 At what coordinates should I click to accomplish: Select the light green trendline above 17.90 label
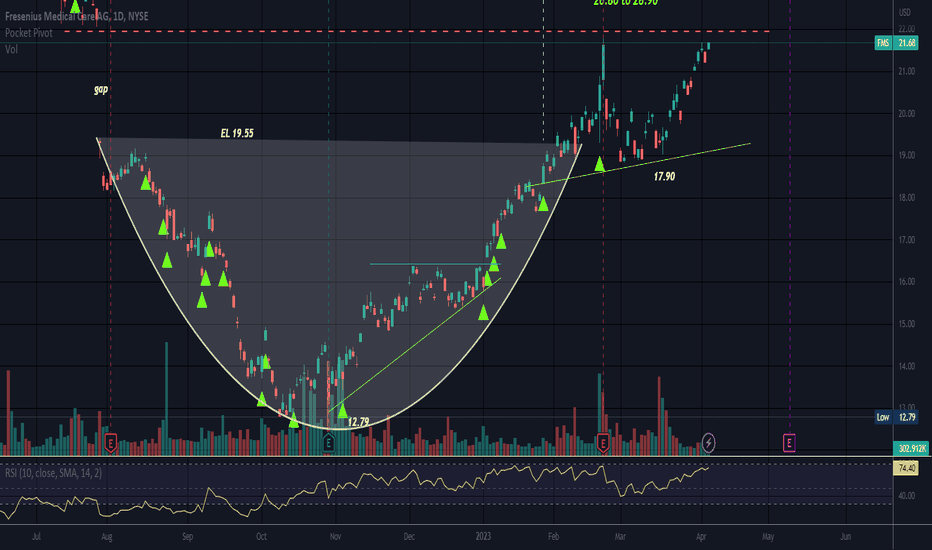pyautogui.click(x=640, y=165)
